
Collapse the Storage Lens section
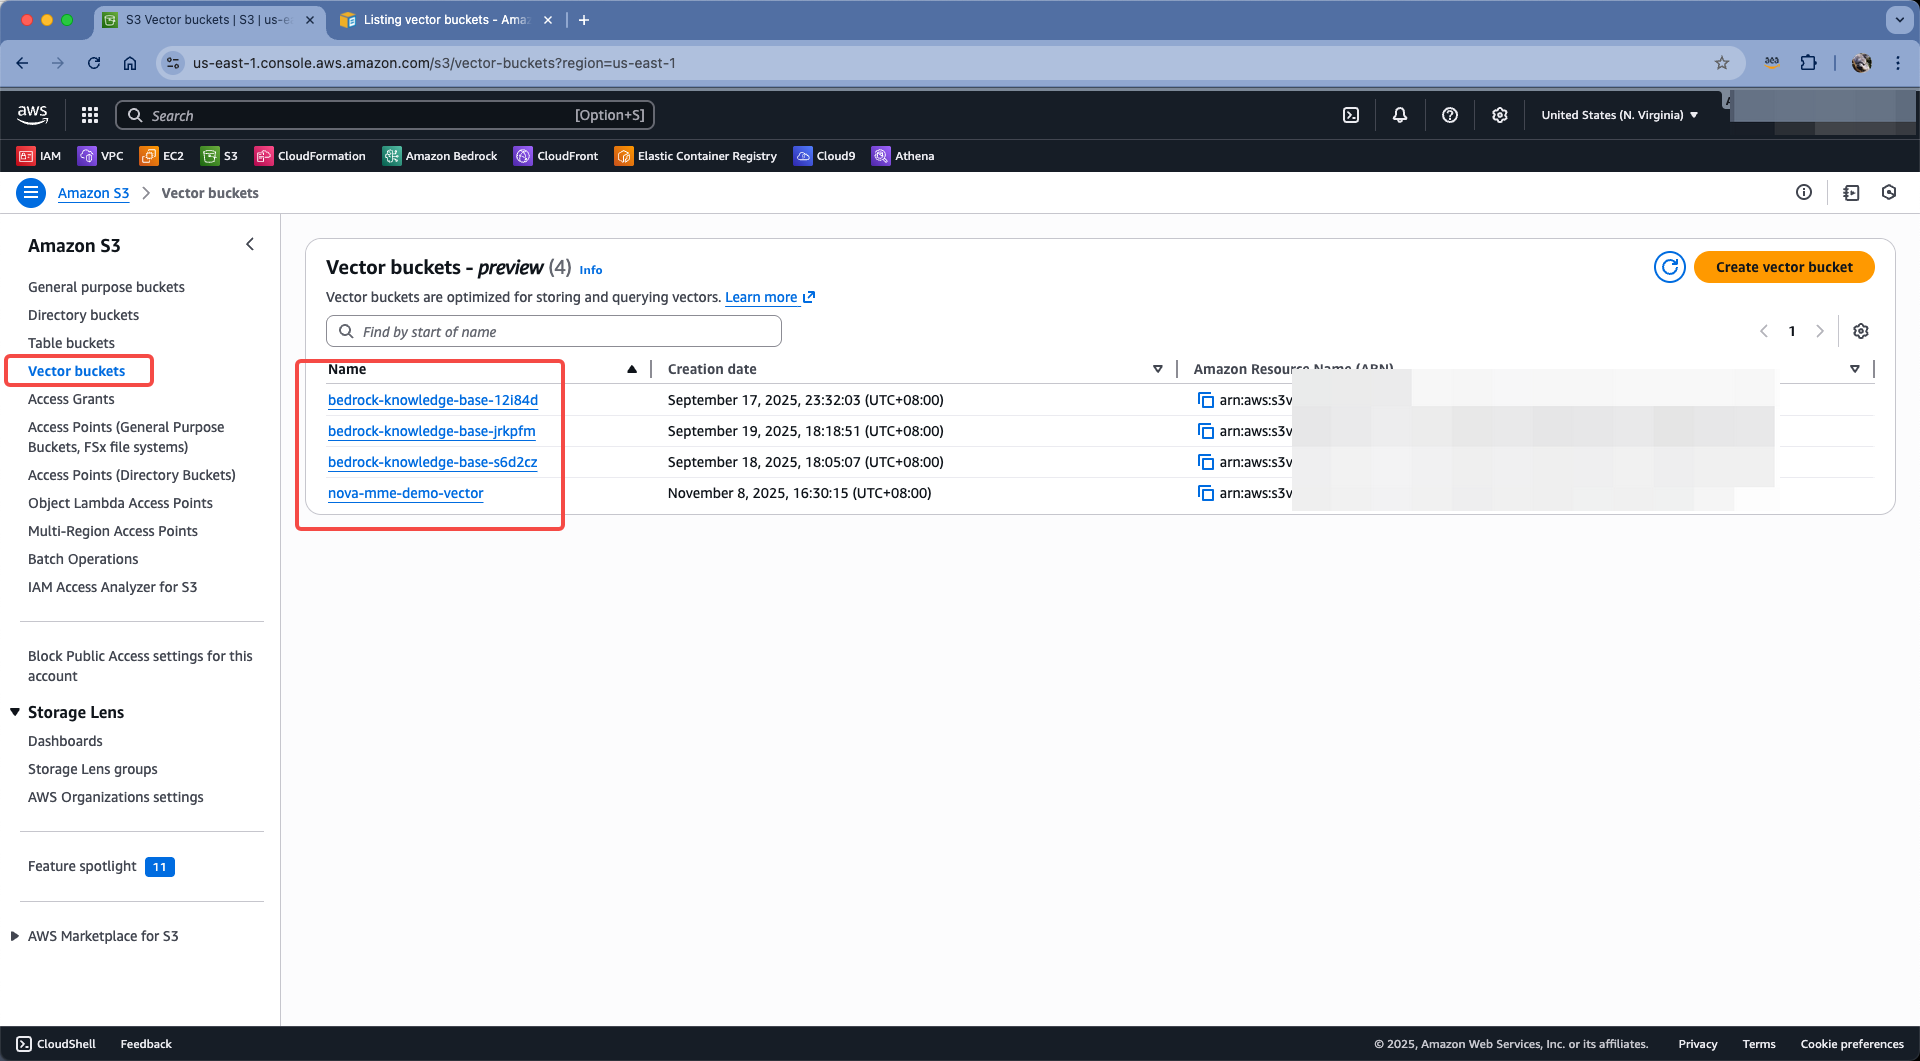pos(15,712)
